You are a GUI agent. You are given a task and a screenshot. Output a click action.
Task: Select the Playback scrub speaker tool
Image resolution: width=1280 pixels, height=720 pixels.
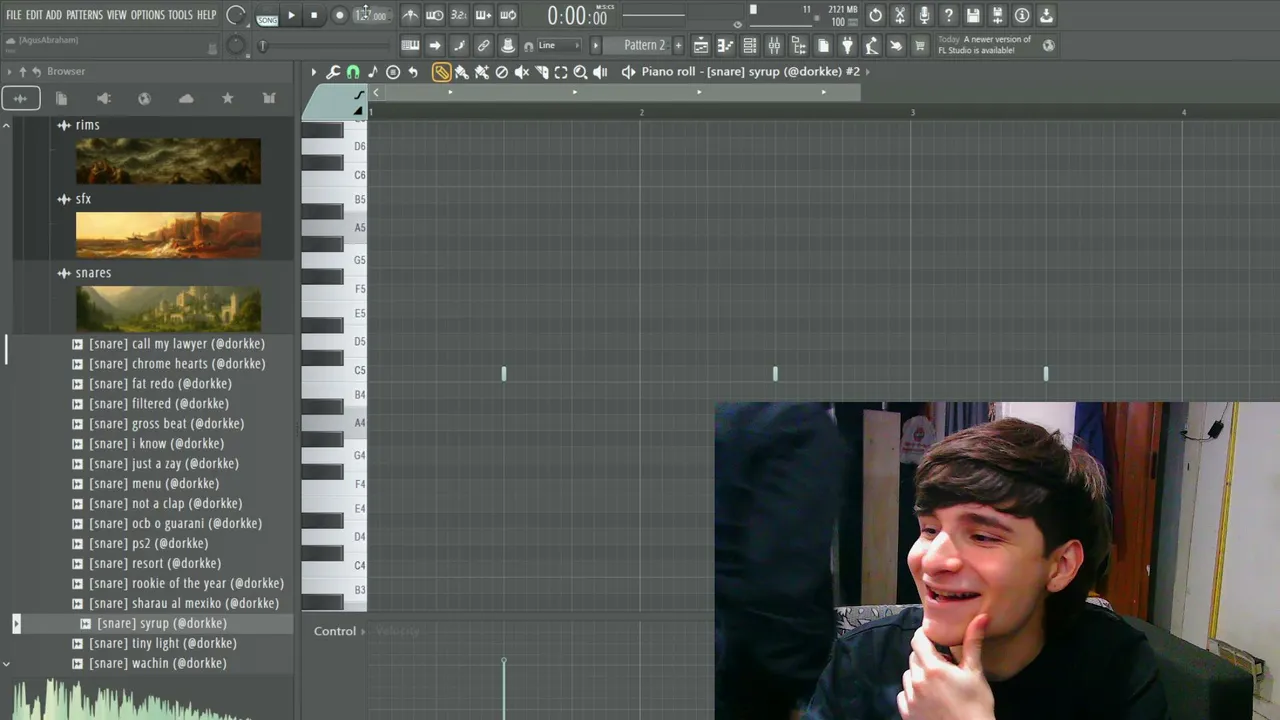(x=600, y=72)
